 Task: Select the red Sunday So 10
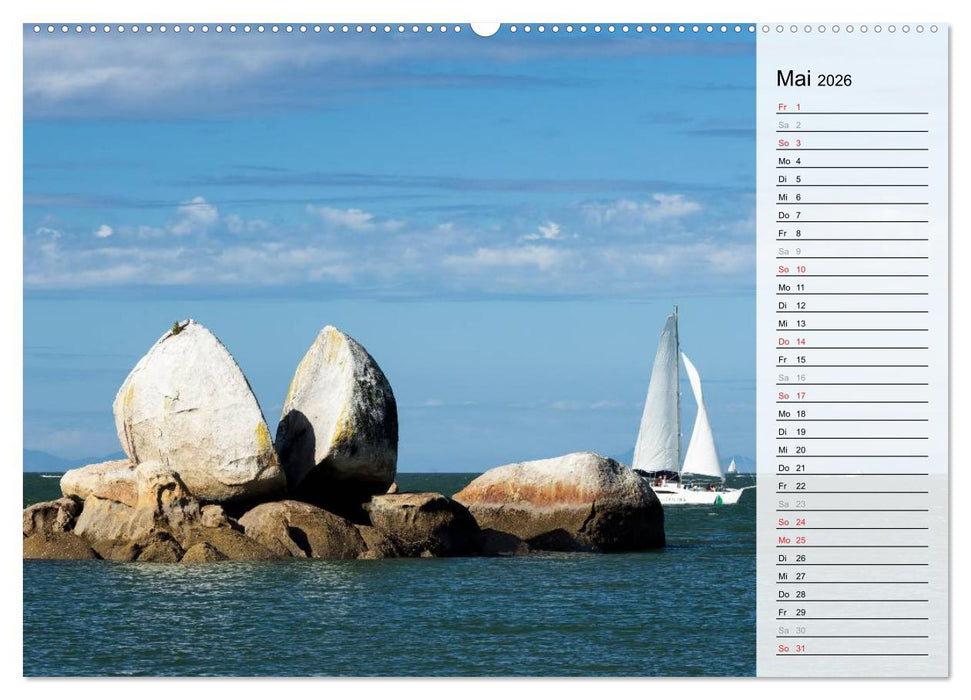[x=790, y=269]
